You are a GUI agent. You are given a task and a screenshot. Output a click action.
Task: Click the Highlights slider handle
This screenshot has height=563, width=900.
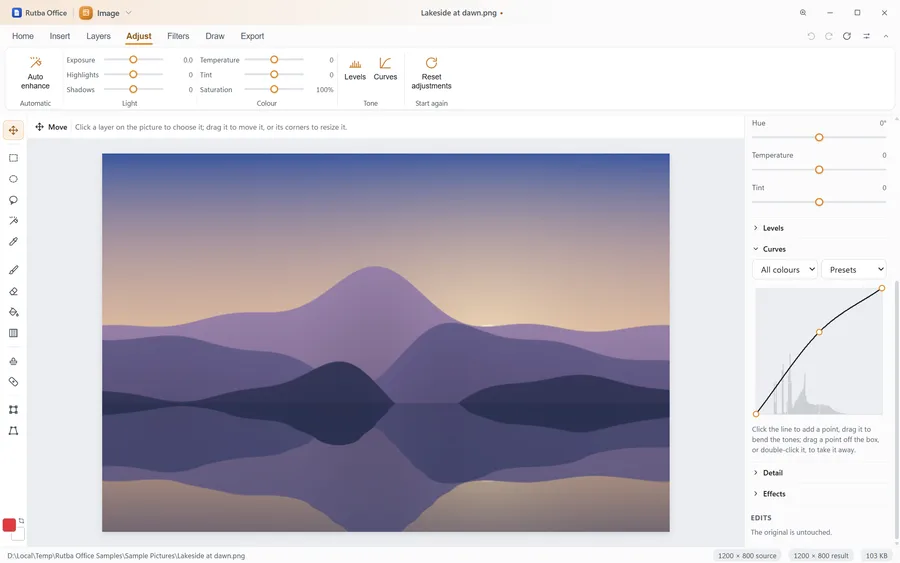pos(133,75)
